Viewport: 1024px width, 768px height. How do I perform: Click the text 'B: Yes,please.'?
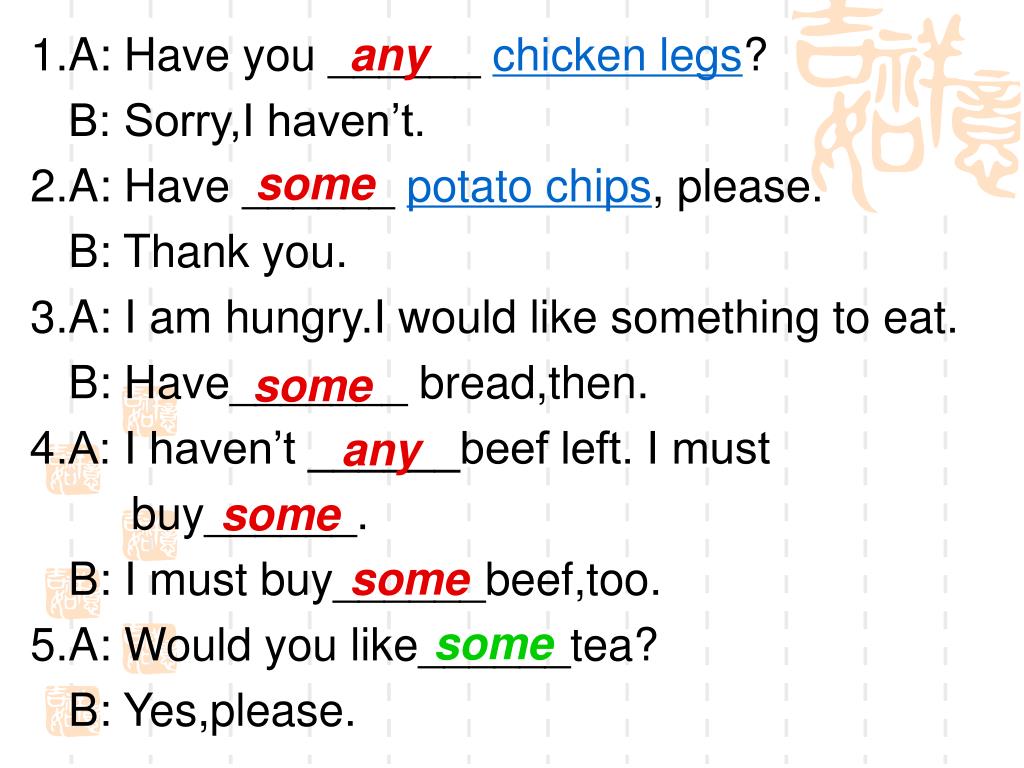click(x=212, y=712)
